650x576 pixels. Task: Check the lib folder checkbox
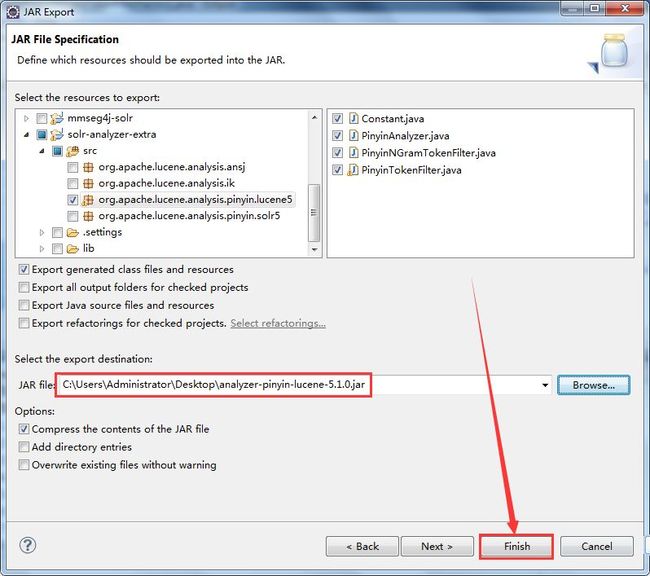click(x=57, y=249)
